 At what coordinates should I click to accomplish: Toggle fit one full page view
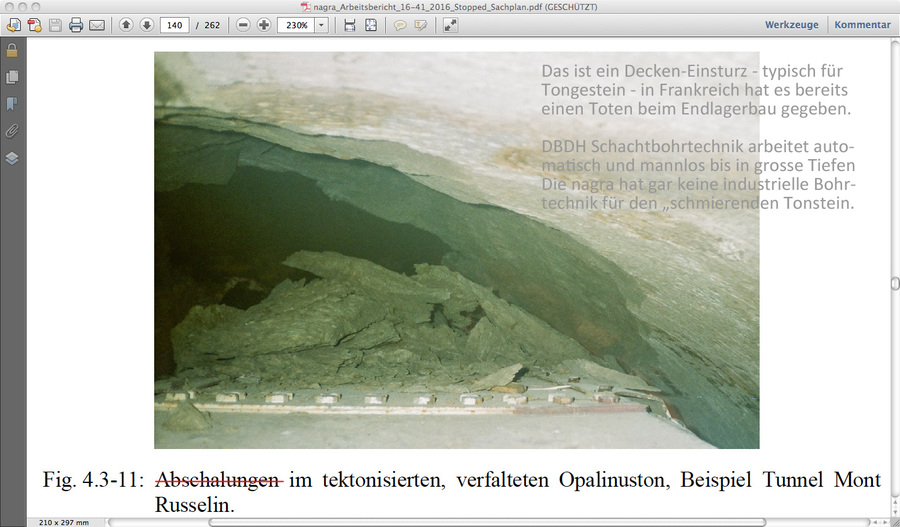pos(371,25)
